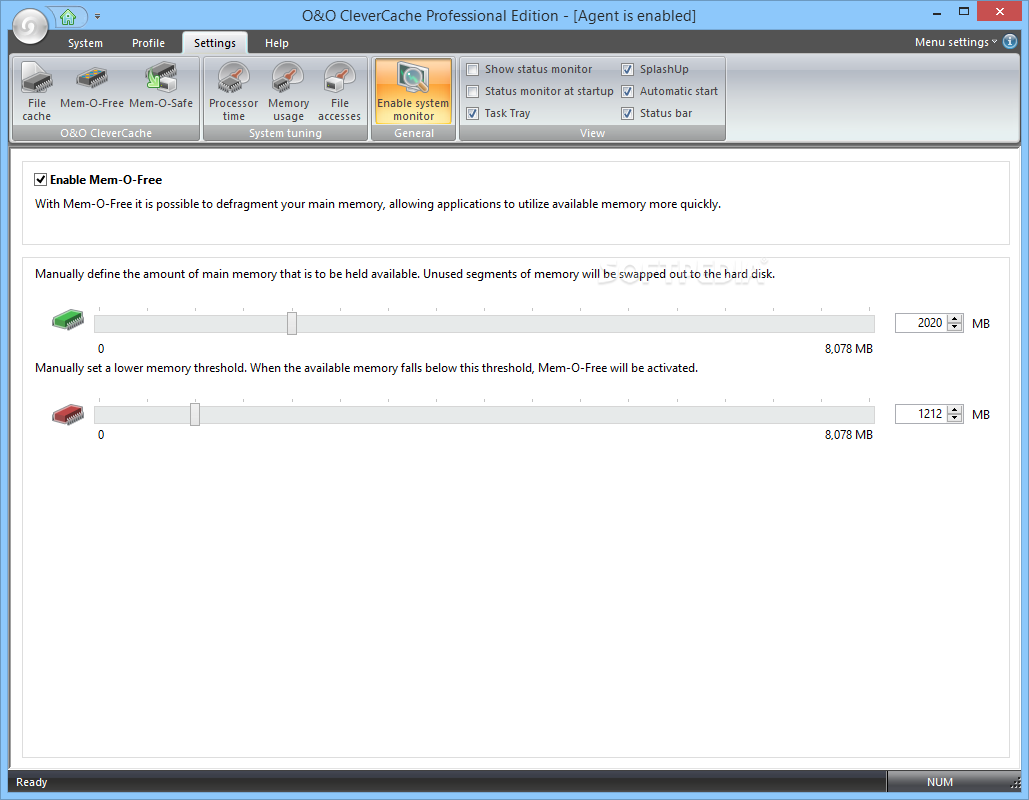Click the General group label
This screenshot has height=800, width=1029.
click(413, 133)
